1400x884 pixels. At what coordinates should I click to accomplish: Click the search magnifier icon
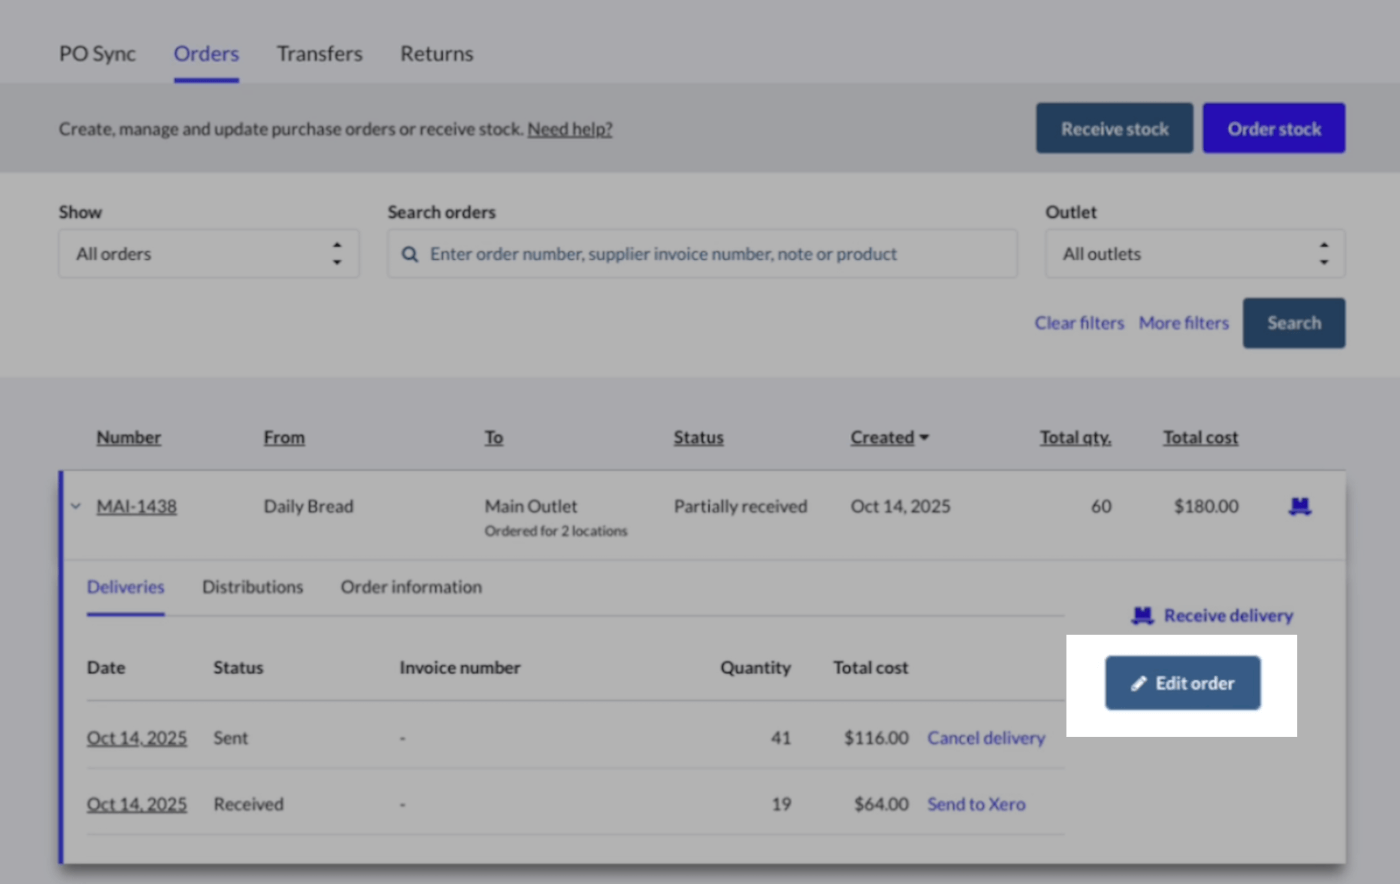[x=410, y=255]
